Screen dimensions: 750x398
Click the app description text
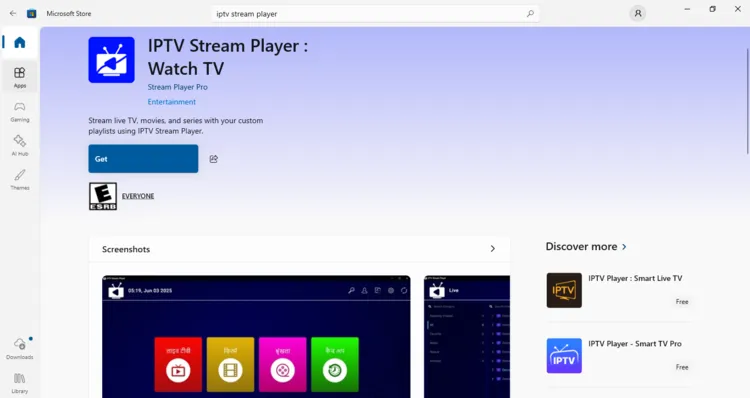[x=176, y=126]
